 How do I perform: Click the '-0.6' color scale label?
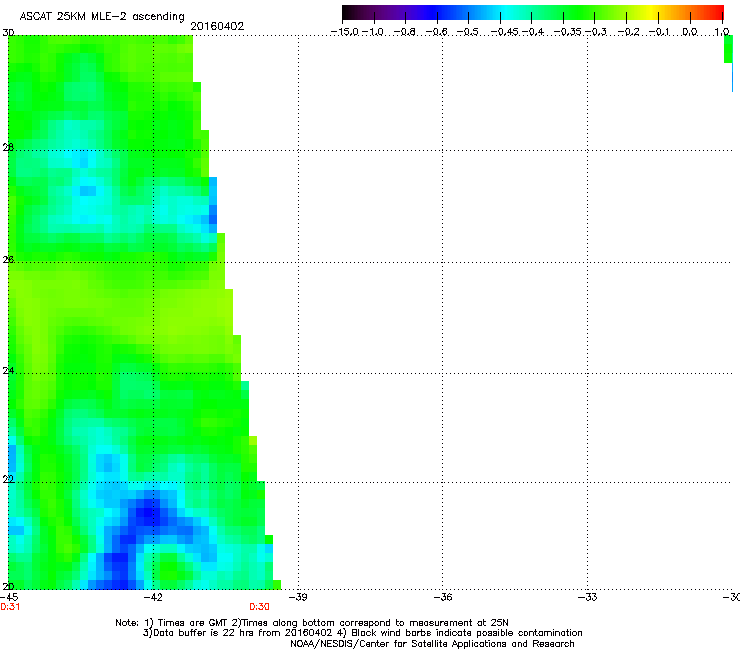point(436,32)
